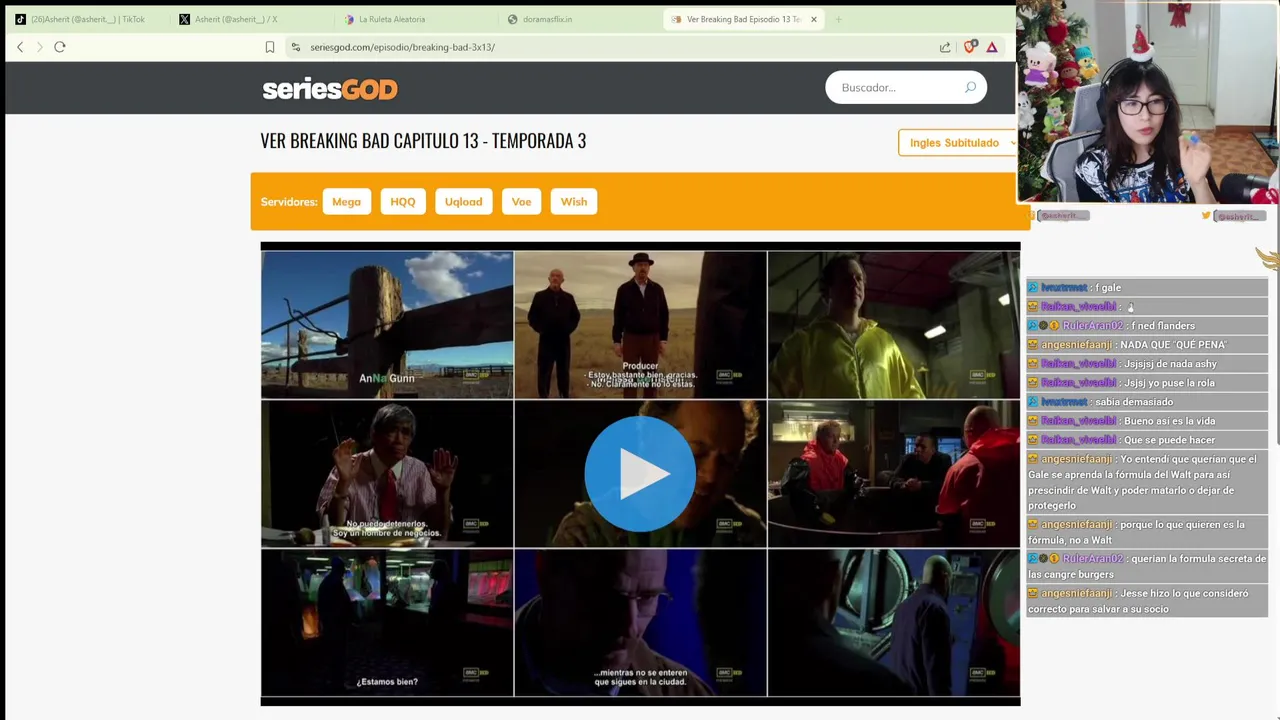Open Brave Rewards triangle icon
This screenshot has width=1280, height=720.
(x=992, y=47)
